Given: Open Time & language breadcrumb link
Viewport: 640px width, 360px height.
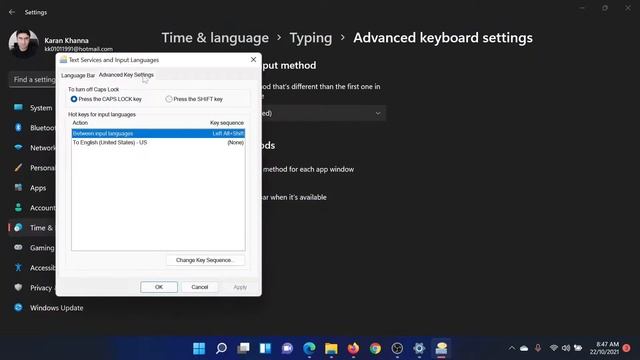Looking at the screenshot, I should point(215,38).
